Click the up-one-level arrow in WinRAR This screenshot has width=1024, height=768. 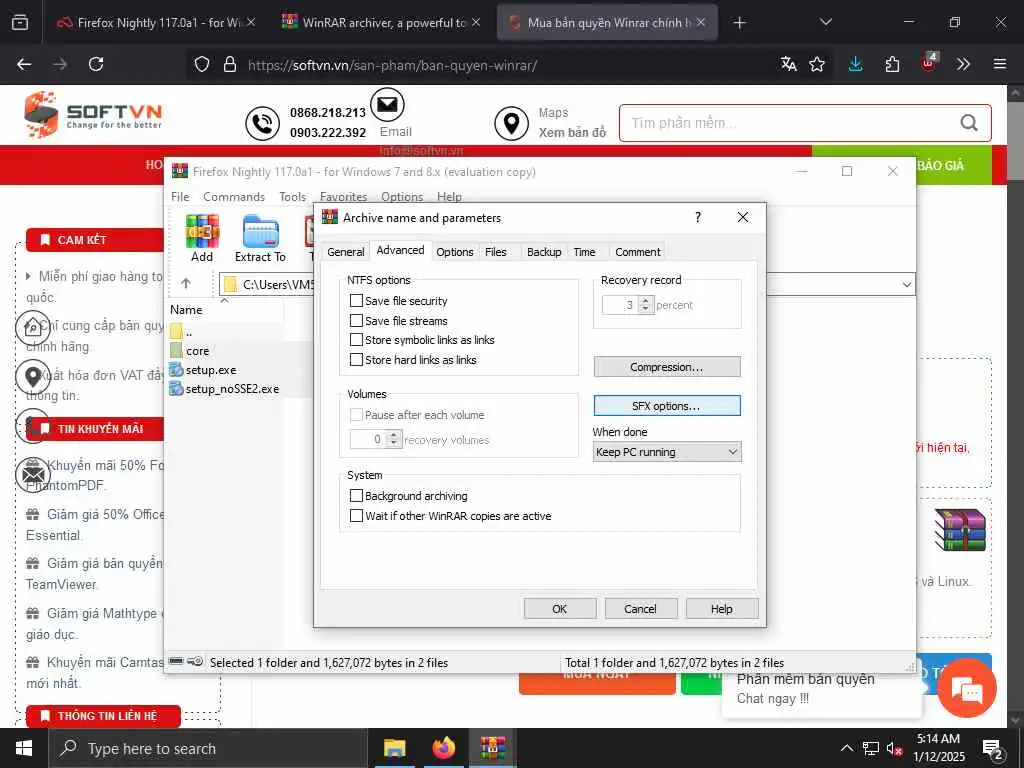186,283
